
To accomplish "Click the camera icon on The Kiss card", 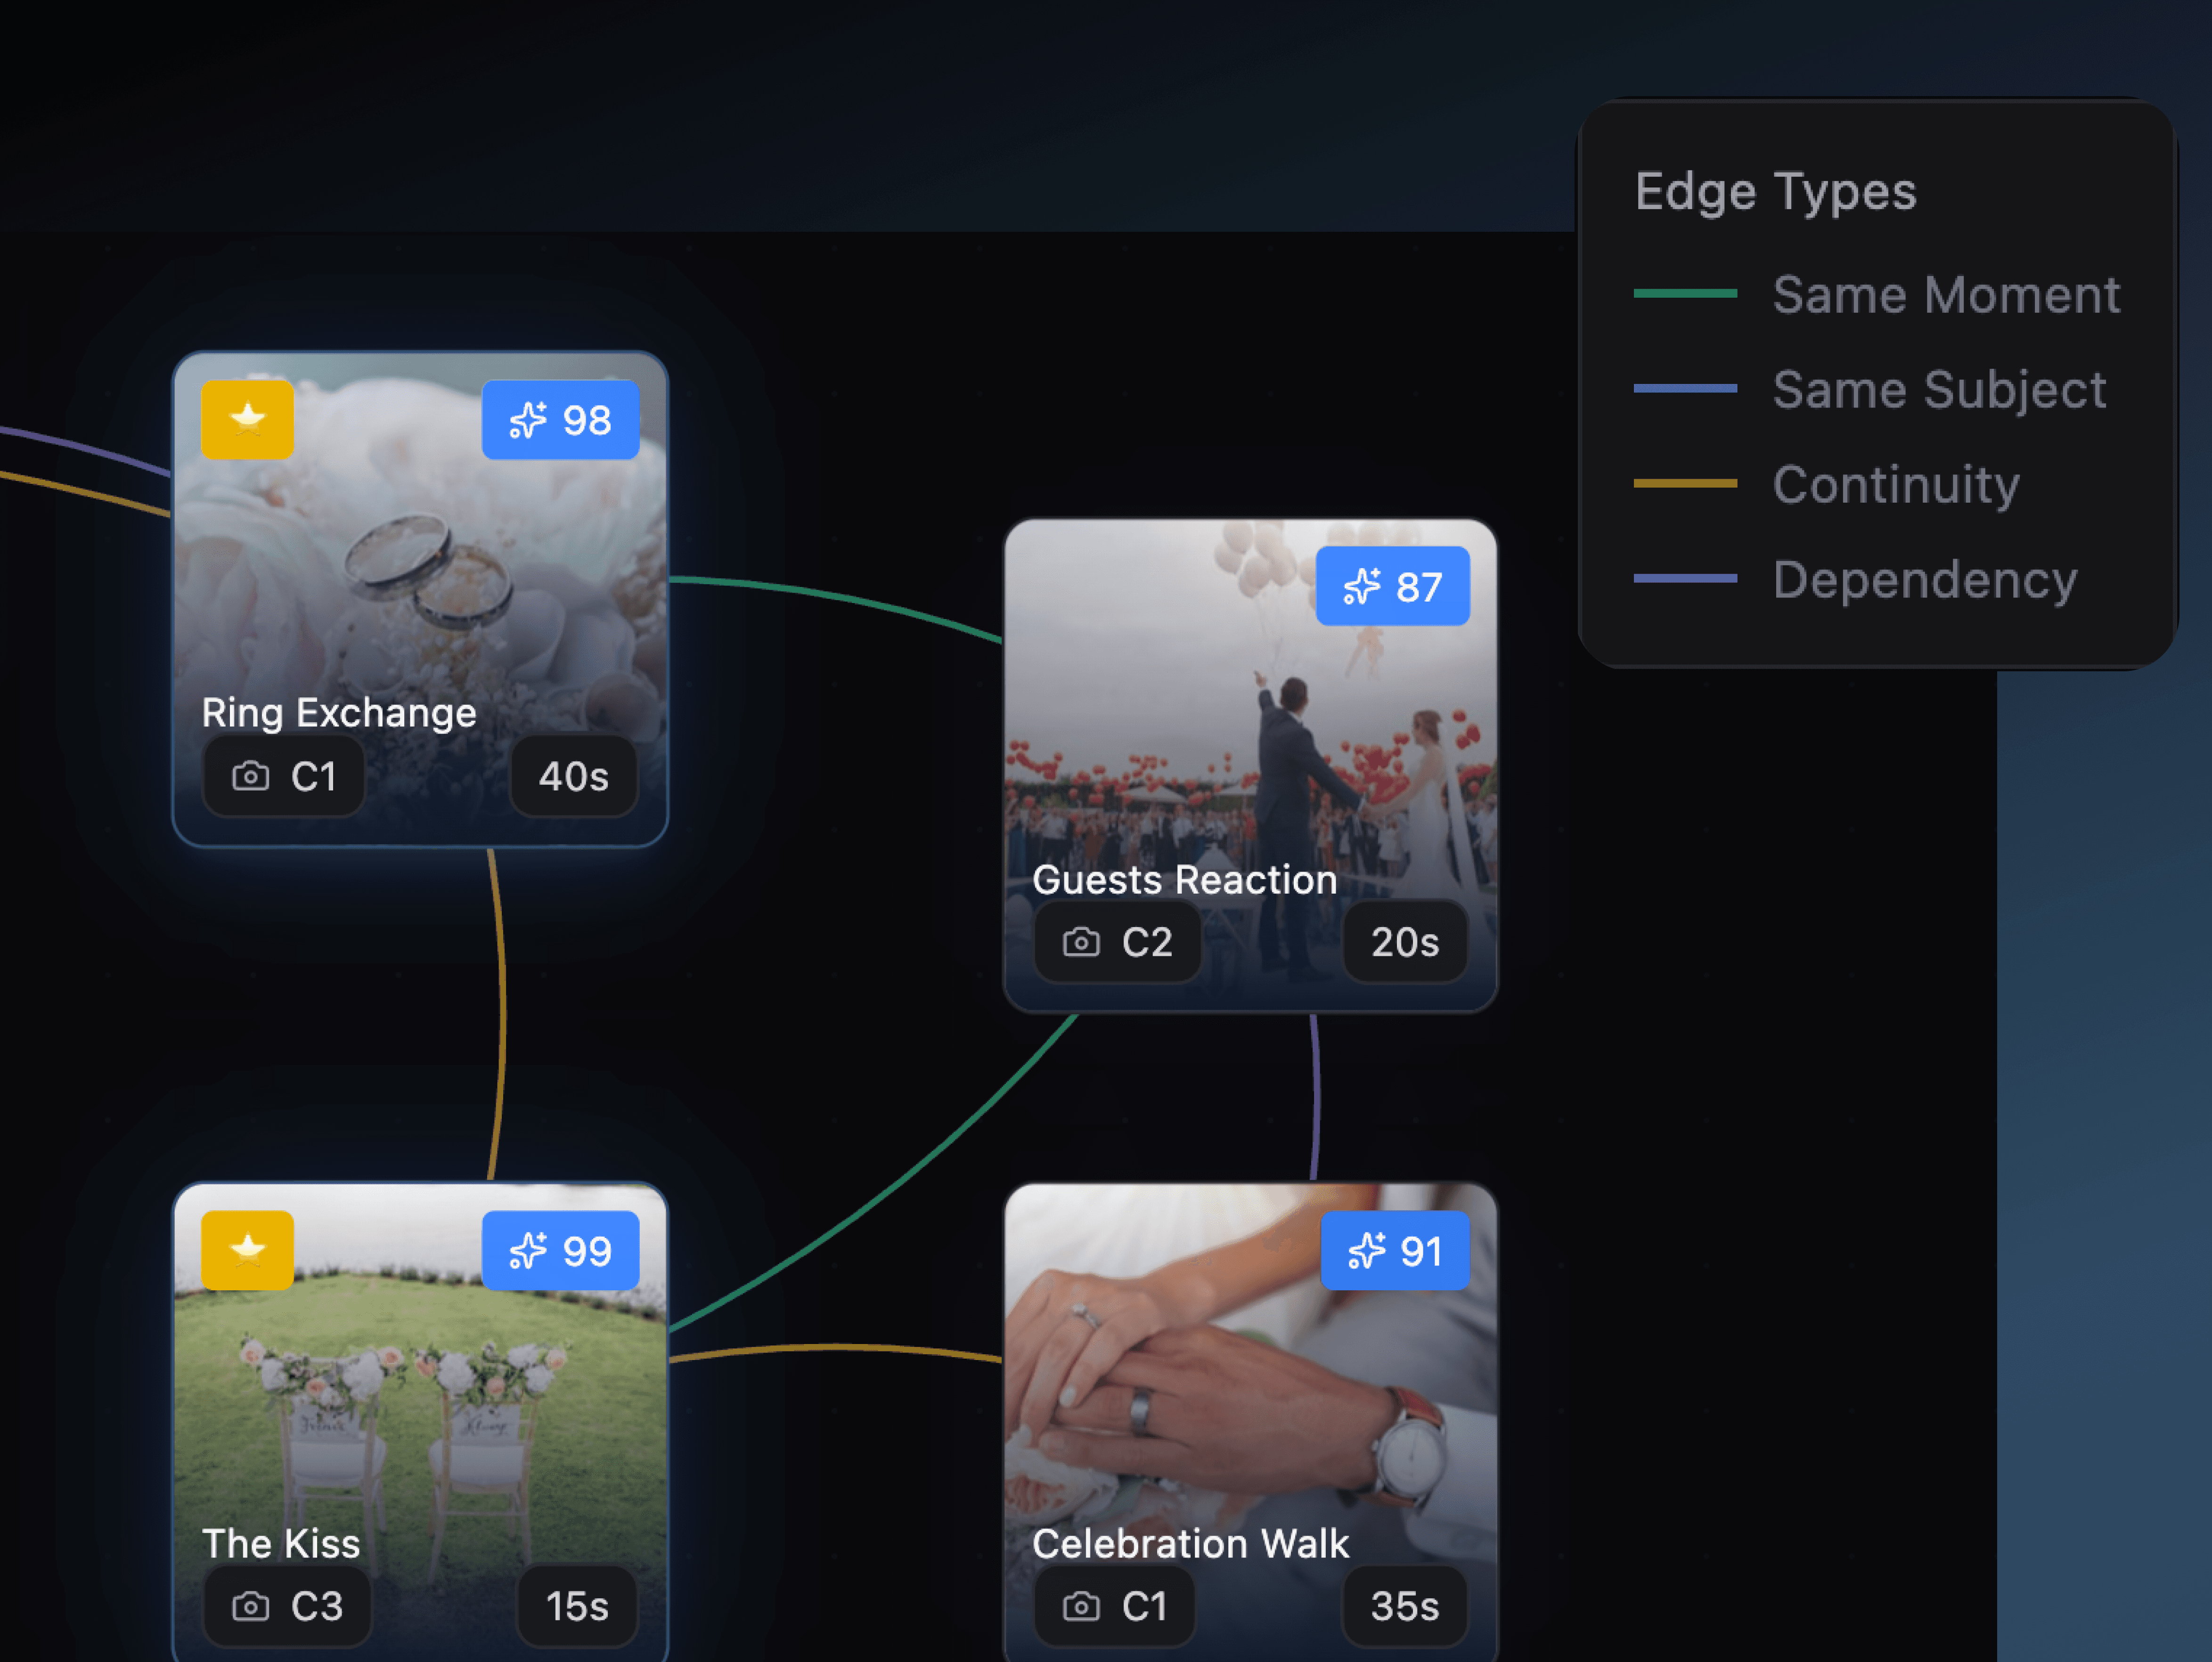I will point(250,1606).
